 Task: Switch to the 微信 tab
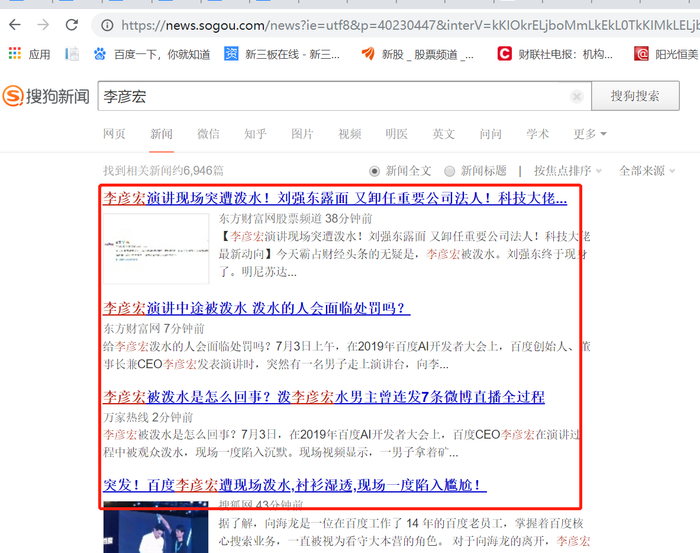coord(208,134)
